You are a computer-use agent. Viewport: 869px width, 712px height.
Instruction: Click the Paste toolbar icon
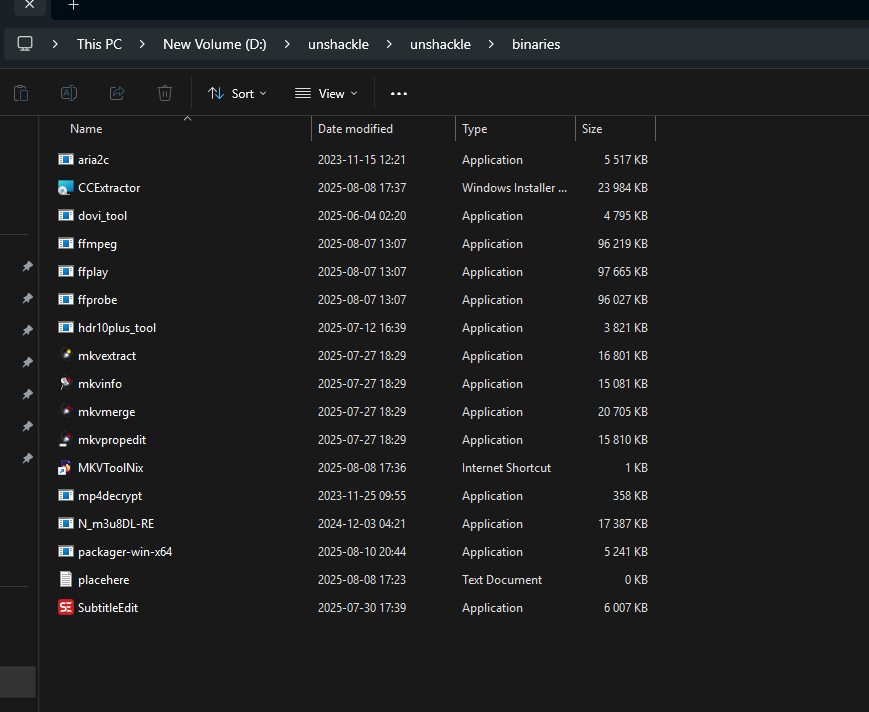(21, 93)
